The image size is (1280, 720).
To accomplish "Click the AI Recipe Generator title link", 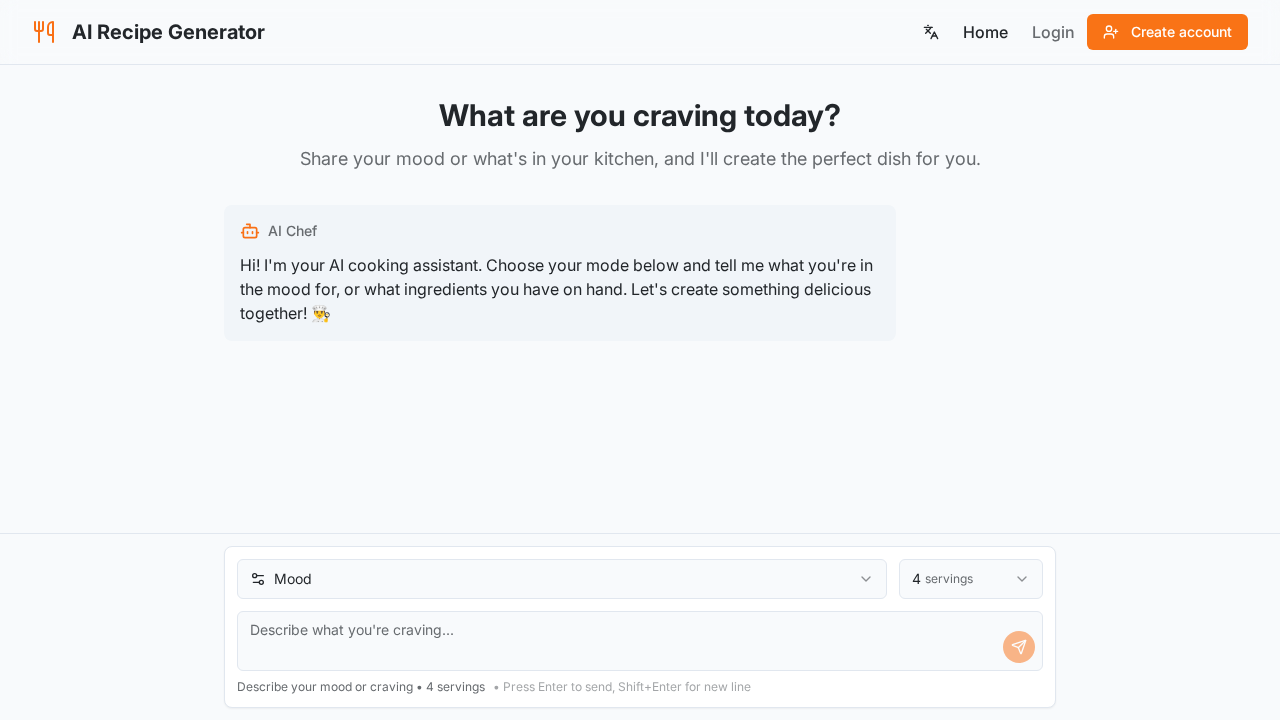I will (x=168, y=32).
